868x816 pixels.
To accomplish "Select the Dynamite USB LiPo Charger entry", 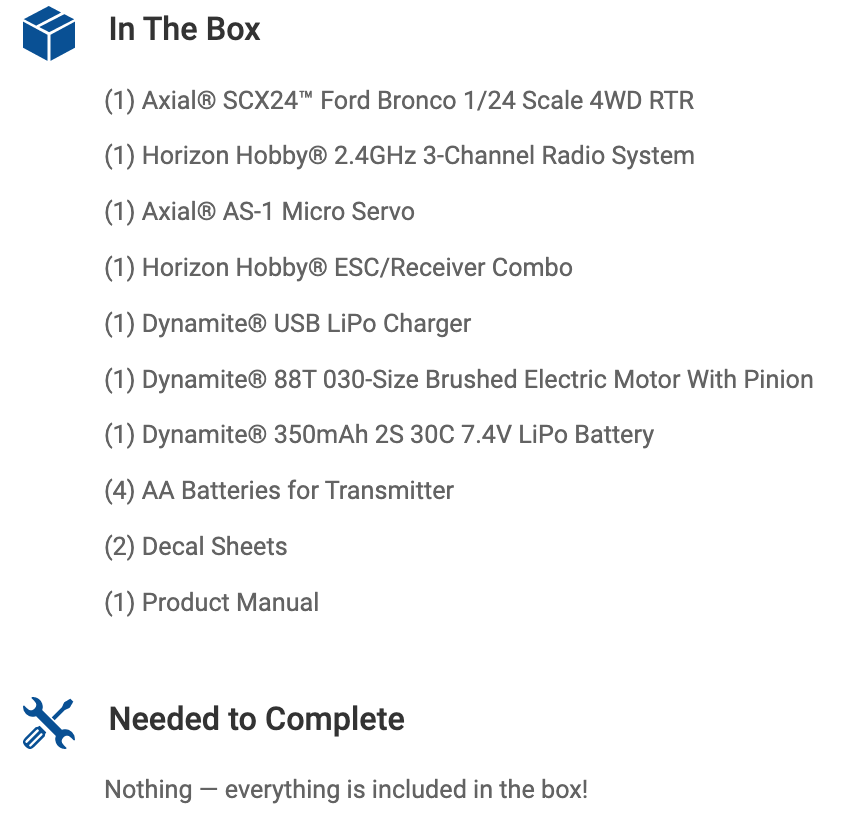I will pyautogui.click(x=288, y=324).
